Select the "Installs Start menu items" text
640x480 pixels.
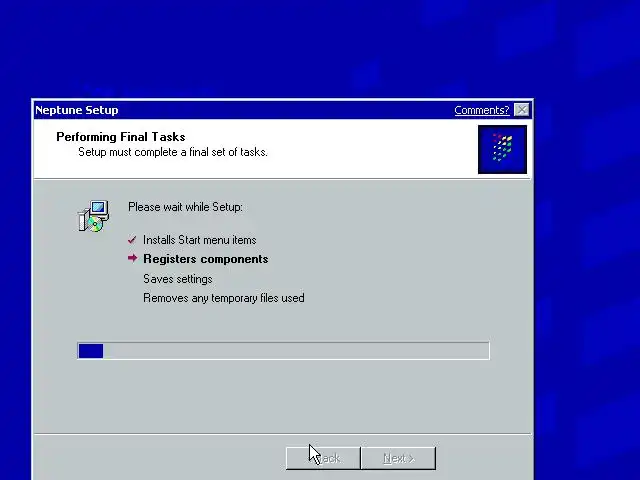click(x=200, y=240)
